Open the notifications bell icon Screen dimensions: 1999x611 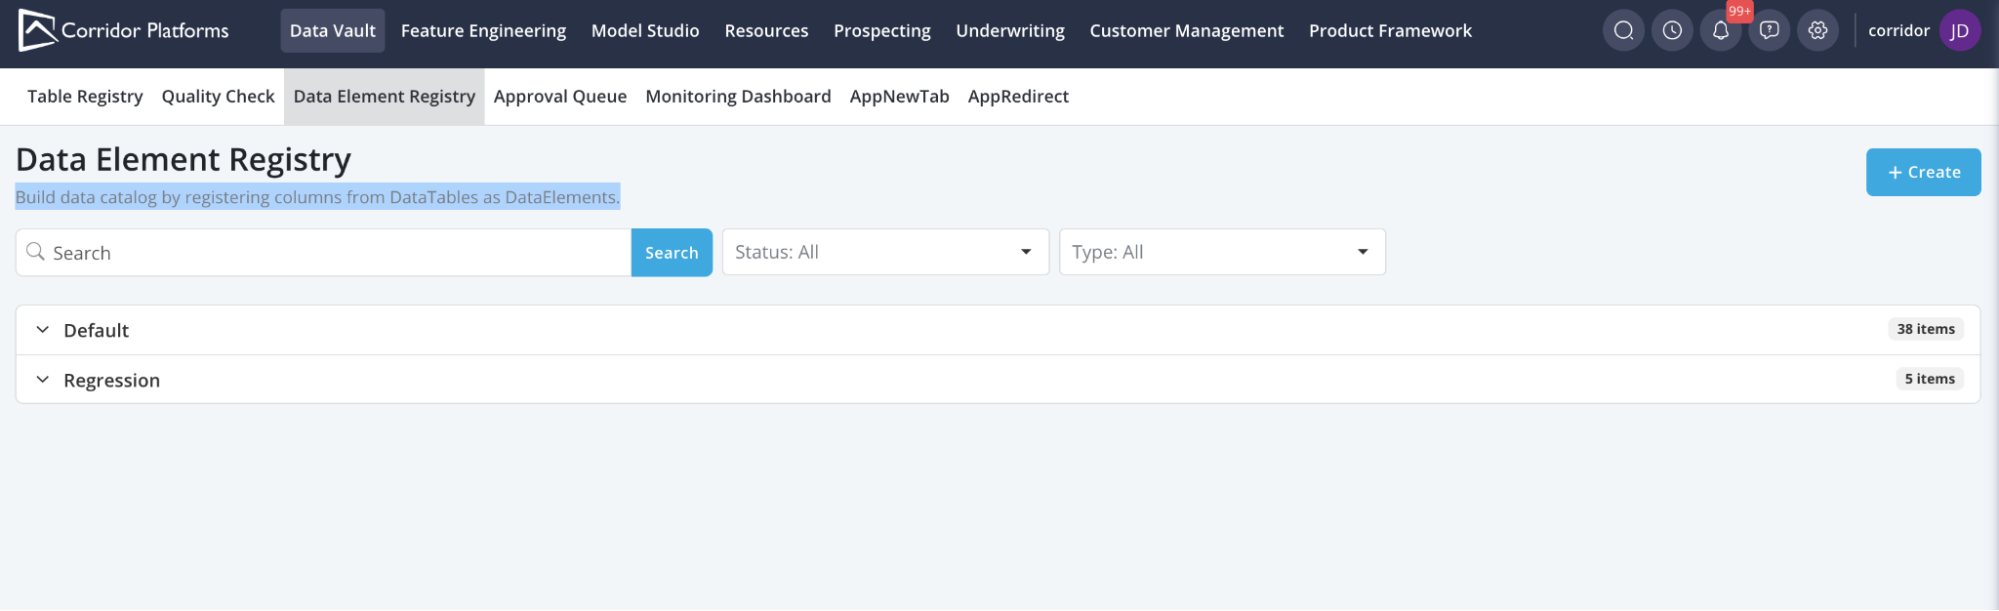1720,30
